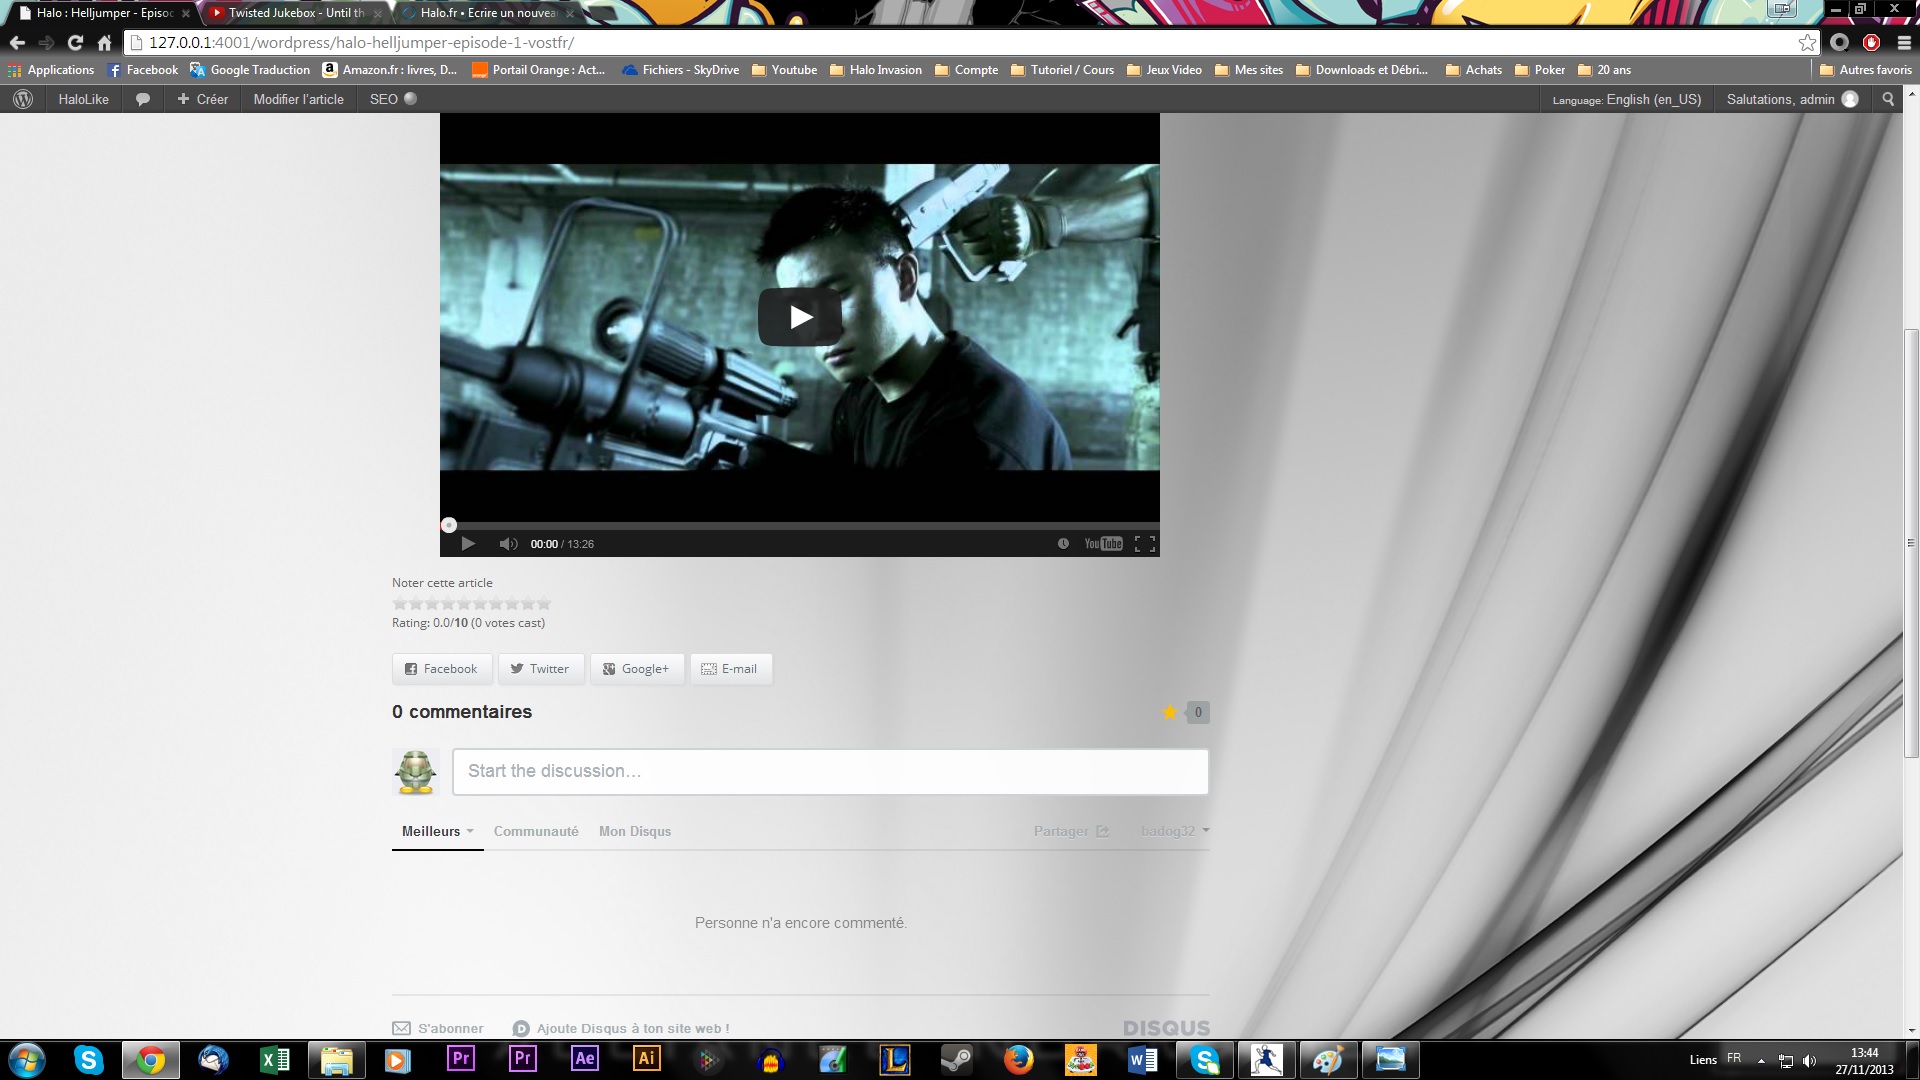This screenshot has width=1920, height=1080.
Task: Open the Halo Invasion bookmarks folder
Action: (x=875, y=70)
